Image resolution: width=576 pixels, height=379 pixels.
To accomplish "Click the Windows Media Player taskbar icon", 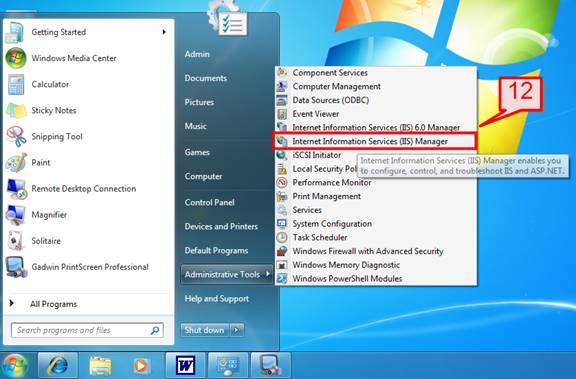I will coord(141,366).
